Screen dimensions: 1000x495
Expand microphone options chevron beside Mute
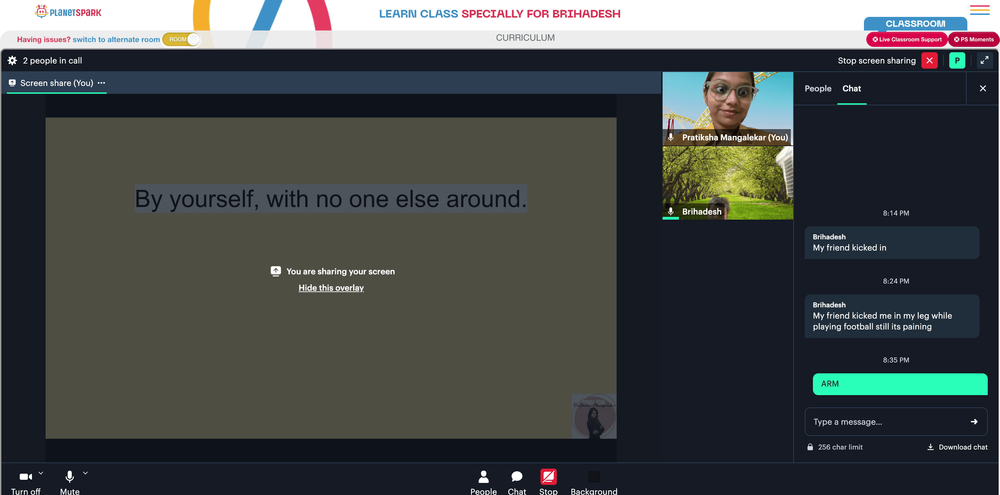(x=85, y=473)
